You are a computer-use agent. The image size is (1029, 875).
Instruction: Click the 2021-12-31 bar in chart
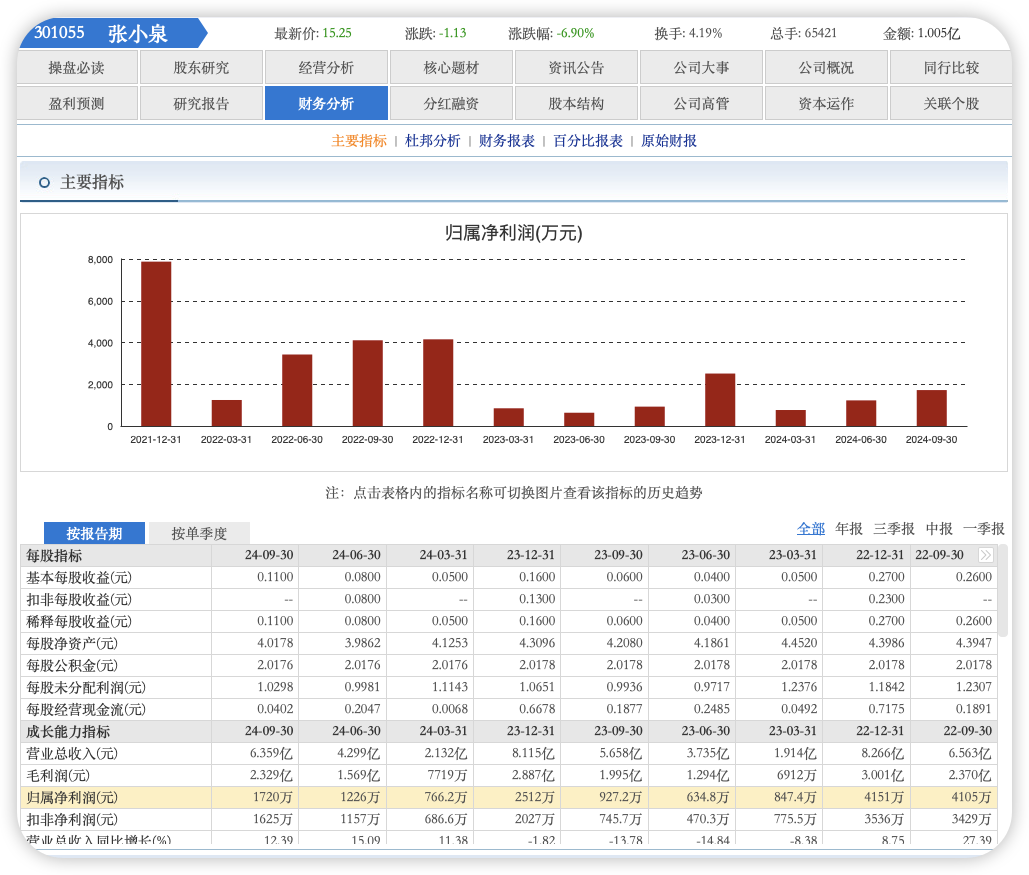[156, 343]
